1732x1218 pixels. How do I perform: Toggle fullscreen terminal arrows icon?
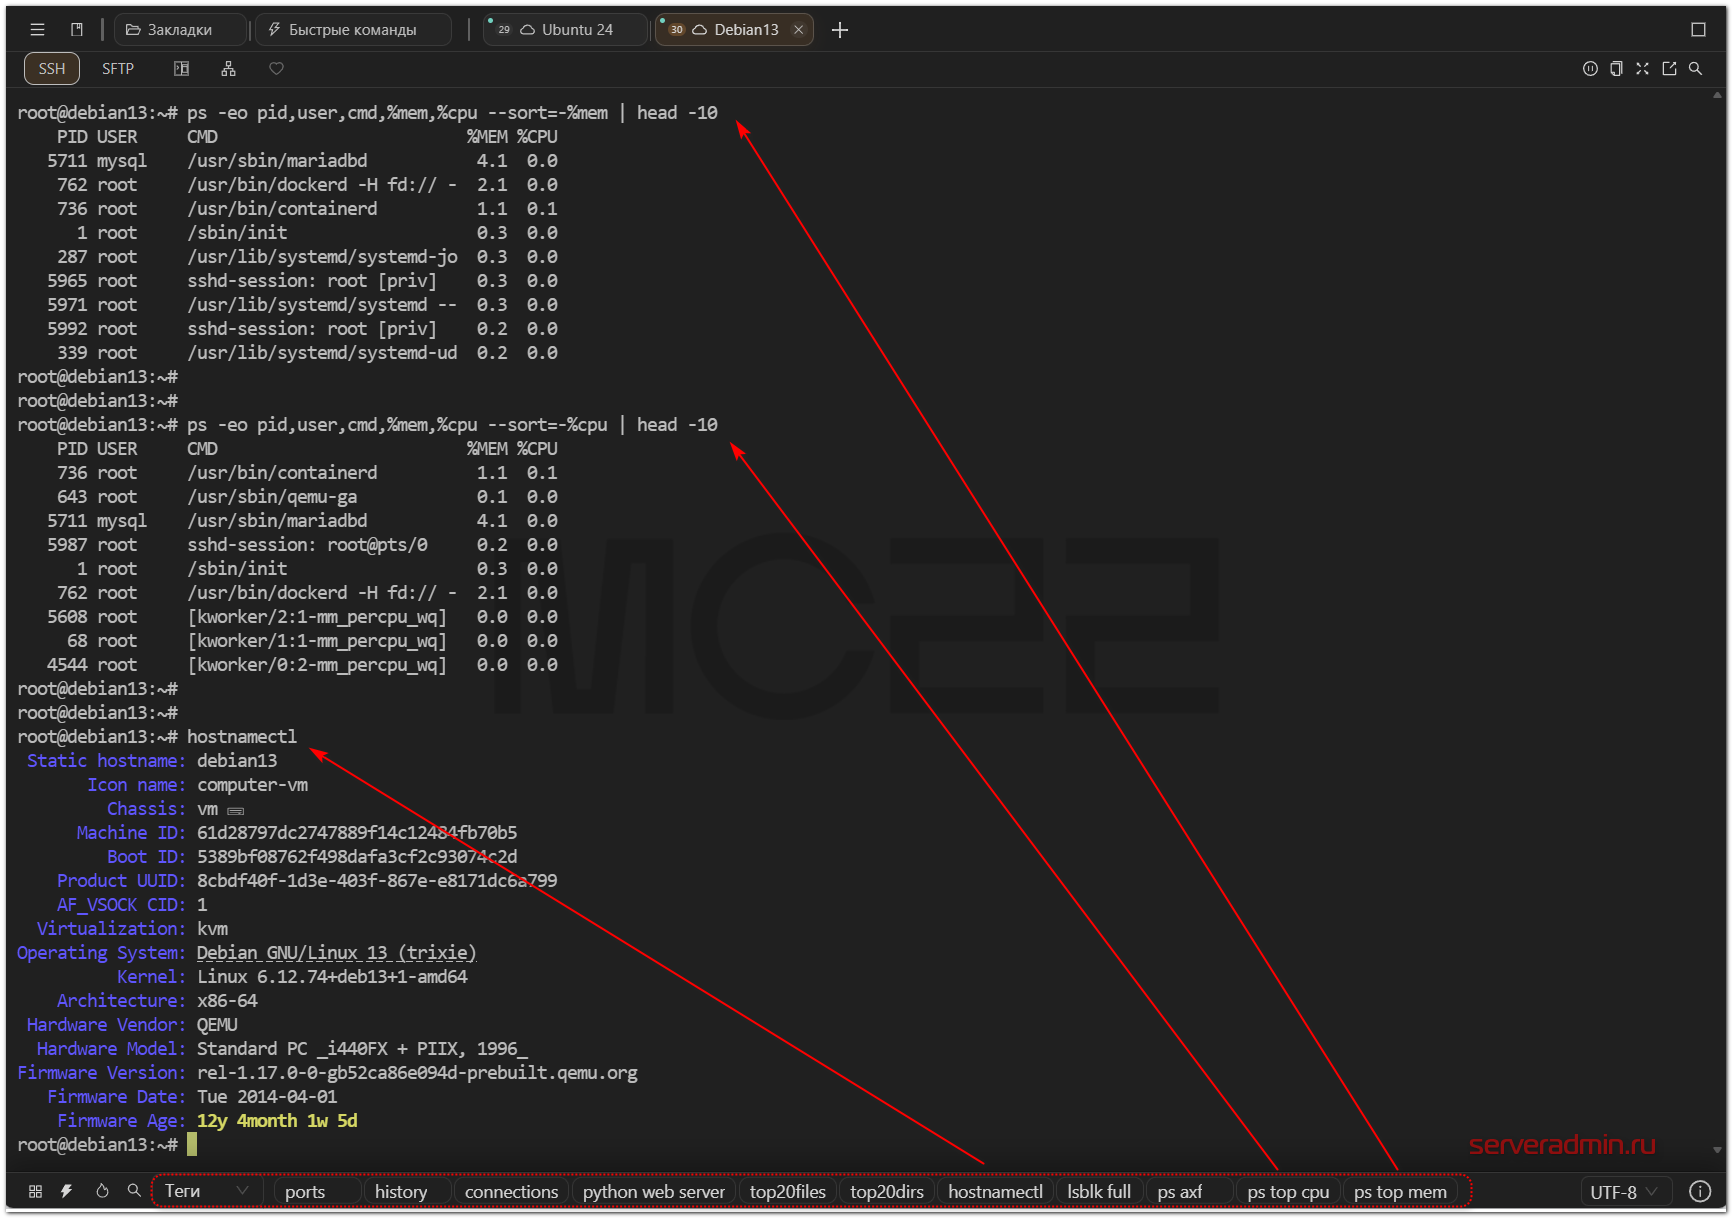[1642, 69]
